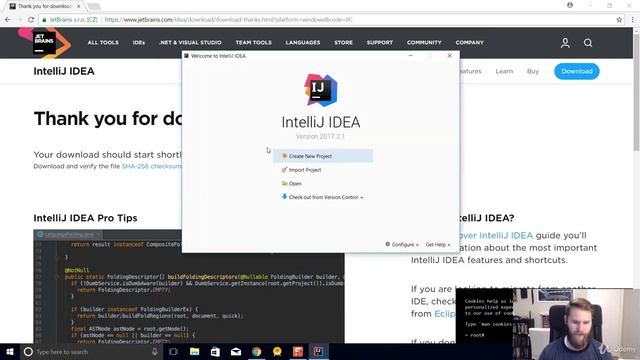640x360 pixels.
Task: Open Mail app from taskbar
Action: (236, 351)
